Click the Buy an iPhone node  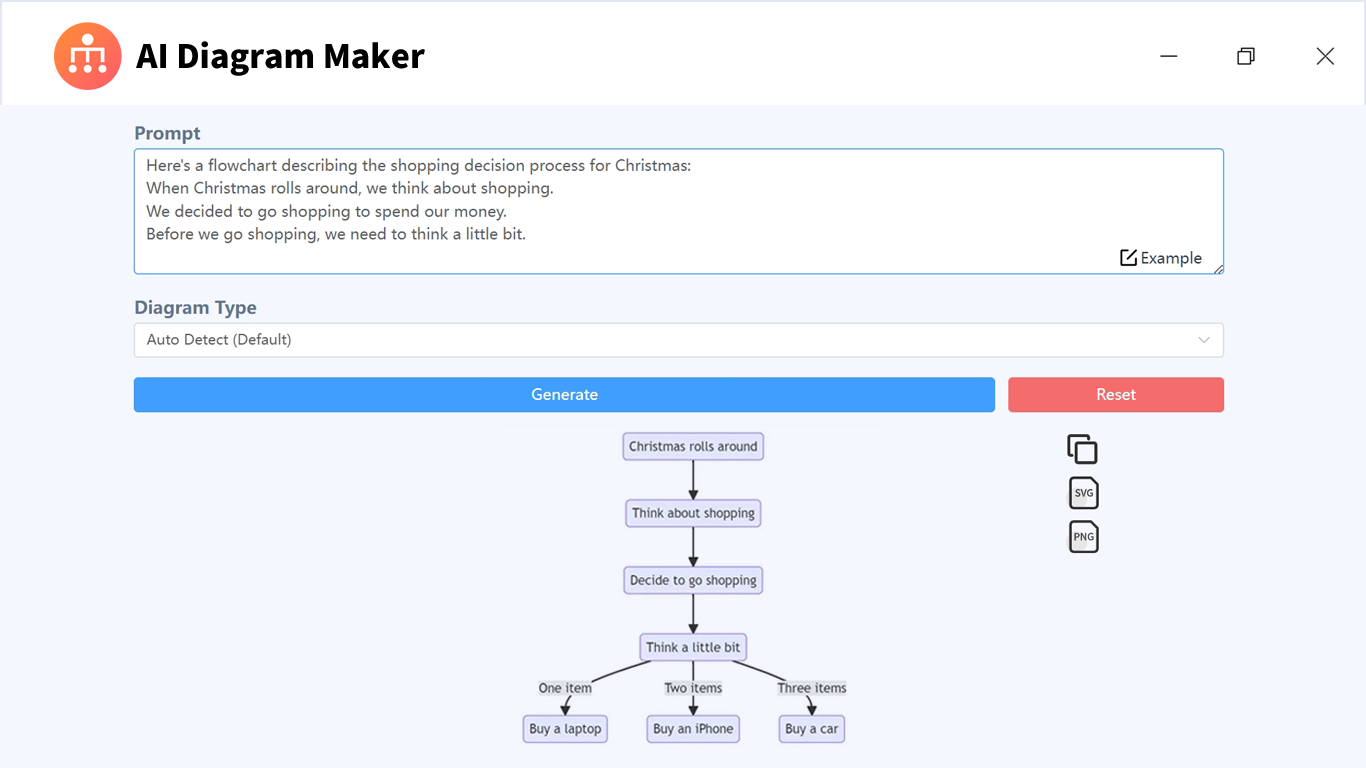[x=693, y=729]
